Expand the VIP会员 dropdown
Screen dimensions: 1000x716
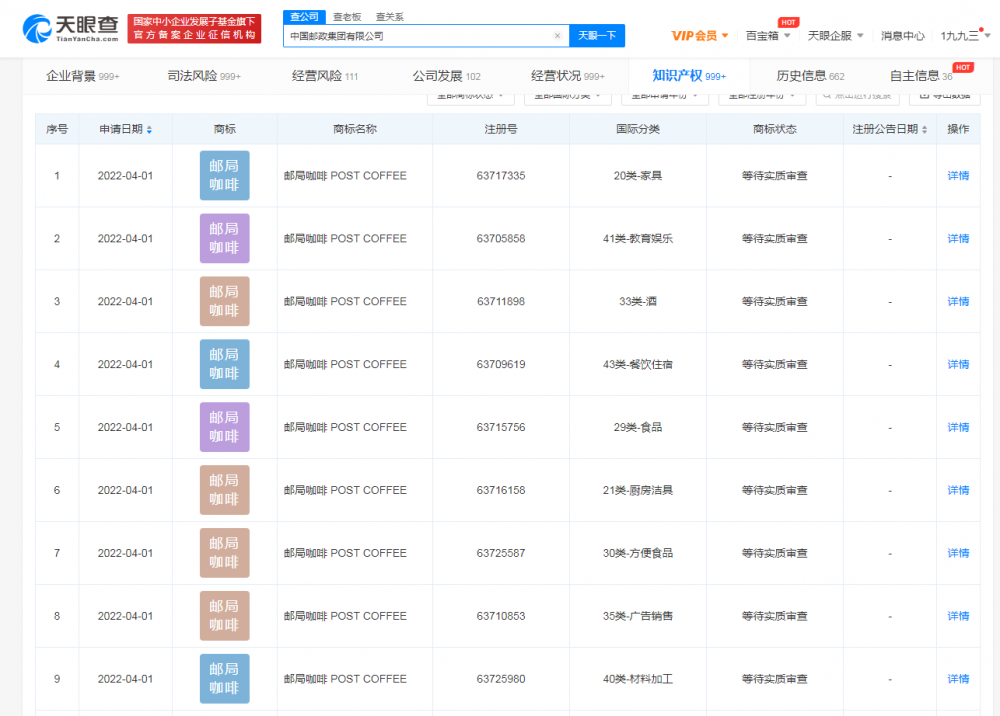(700, 36)
